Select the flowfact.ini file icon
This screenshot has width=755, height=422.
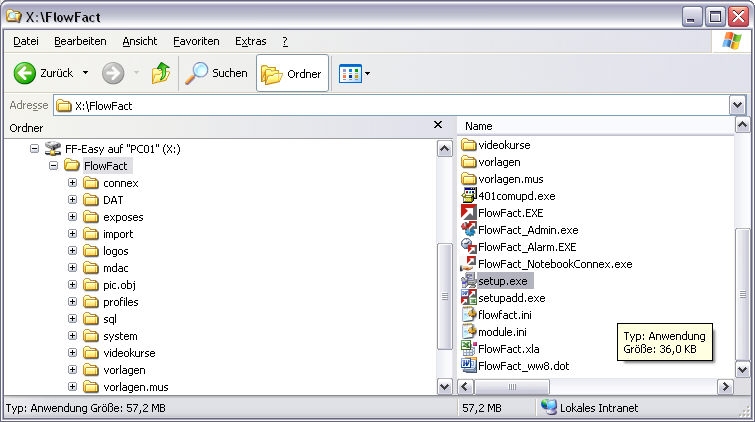(469, 315)
